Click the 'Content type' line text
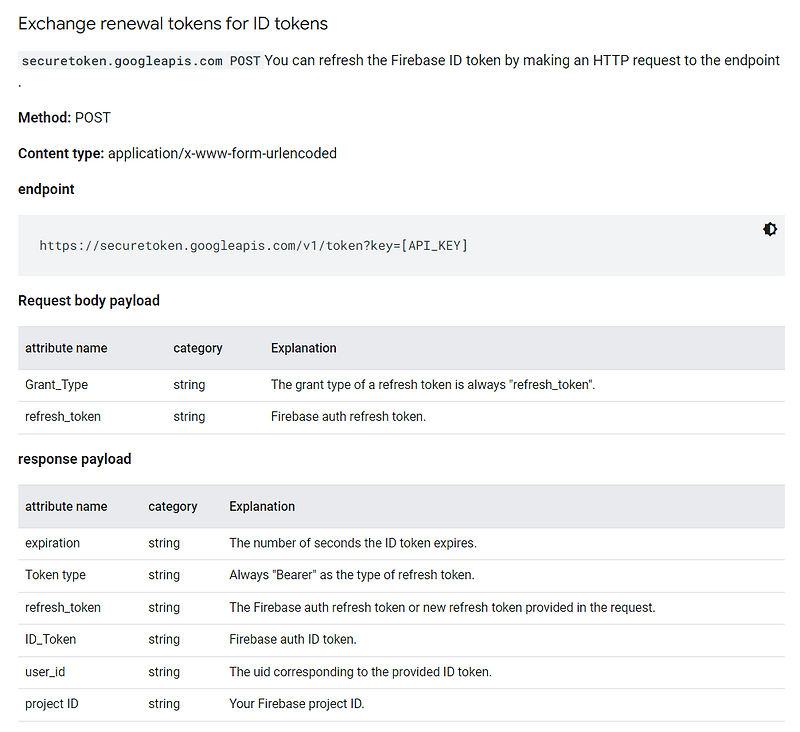Screen dimensions: 800x732 pos(177,154)
